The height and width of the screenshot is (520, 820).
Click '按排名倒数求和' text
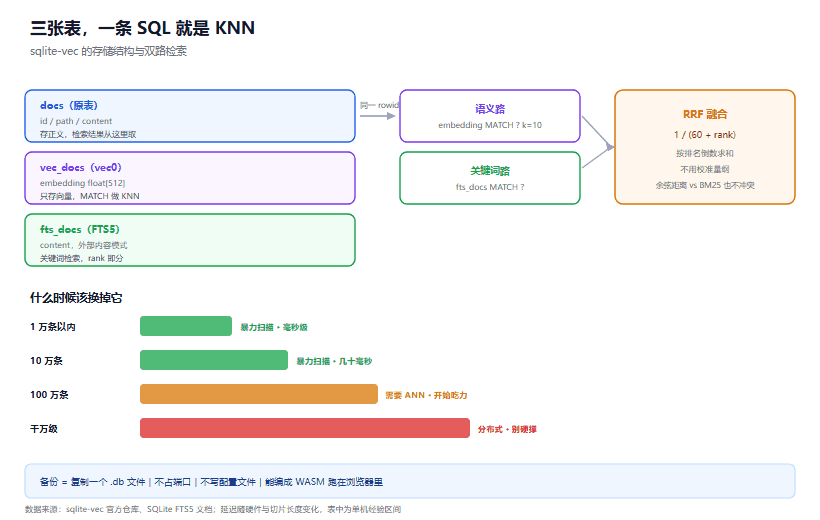click(705, 153)
